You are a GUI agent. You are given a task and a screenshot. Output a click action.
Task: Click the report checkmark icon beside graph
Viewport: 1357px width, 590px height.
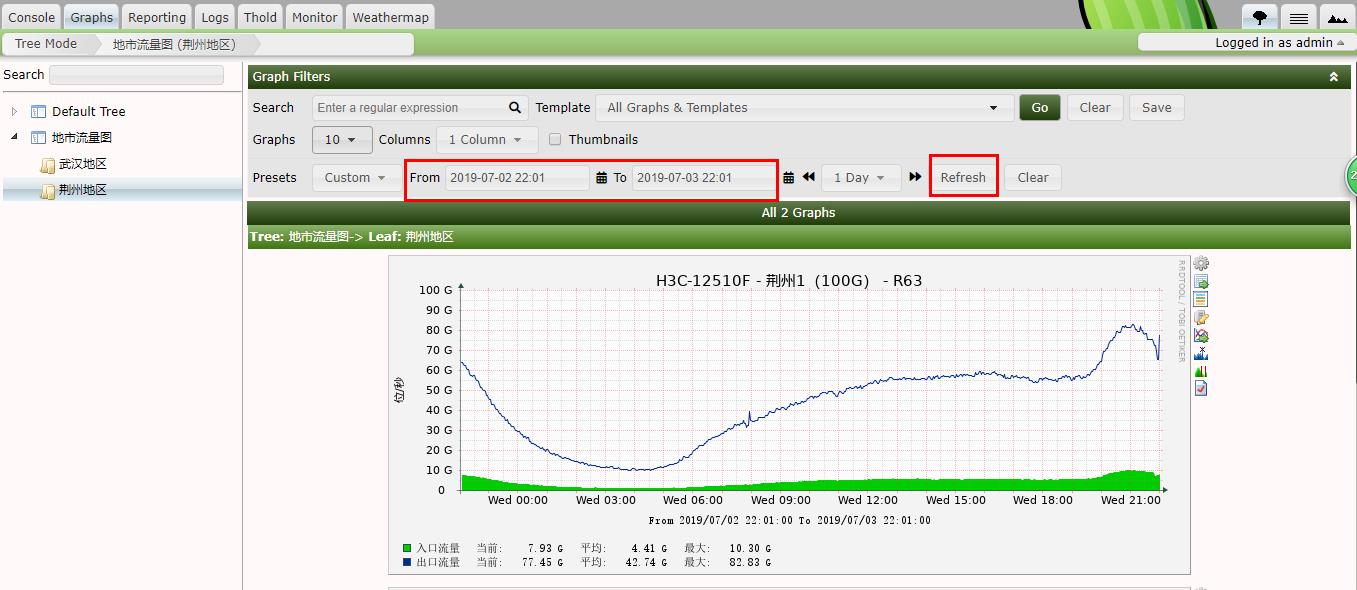1201,388
